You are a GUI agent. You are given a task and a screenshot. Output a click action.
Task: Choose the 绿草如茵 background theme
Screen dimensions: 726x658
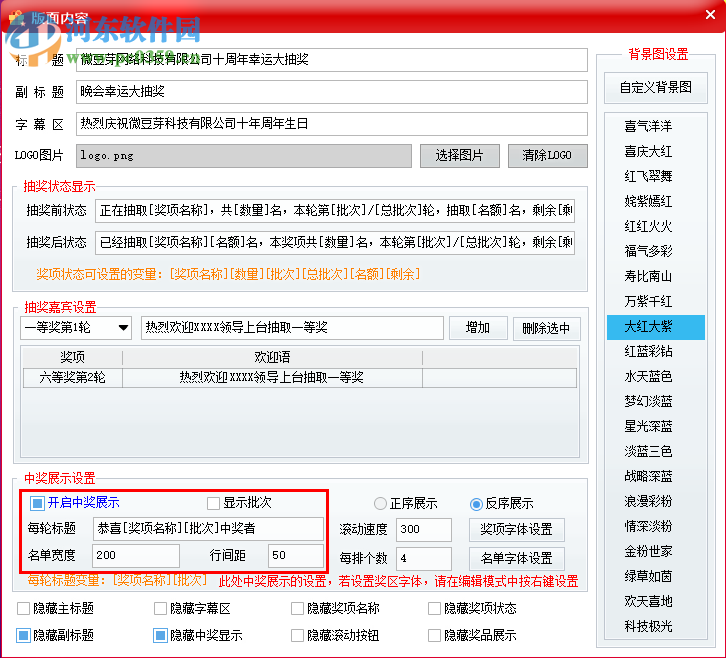pos(656,576)
